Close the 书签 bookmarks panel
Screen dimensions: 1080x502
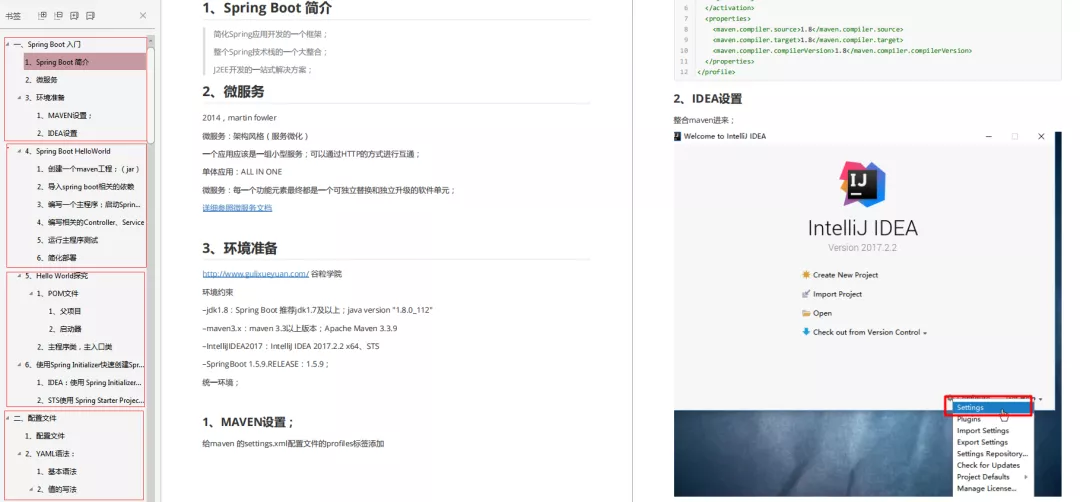click(142, 16)
